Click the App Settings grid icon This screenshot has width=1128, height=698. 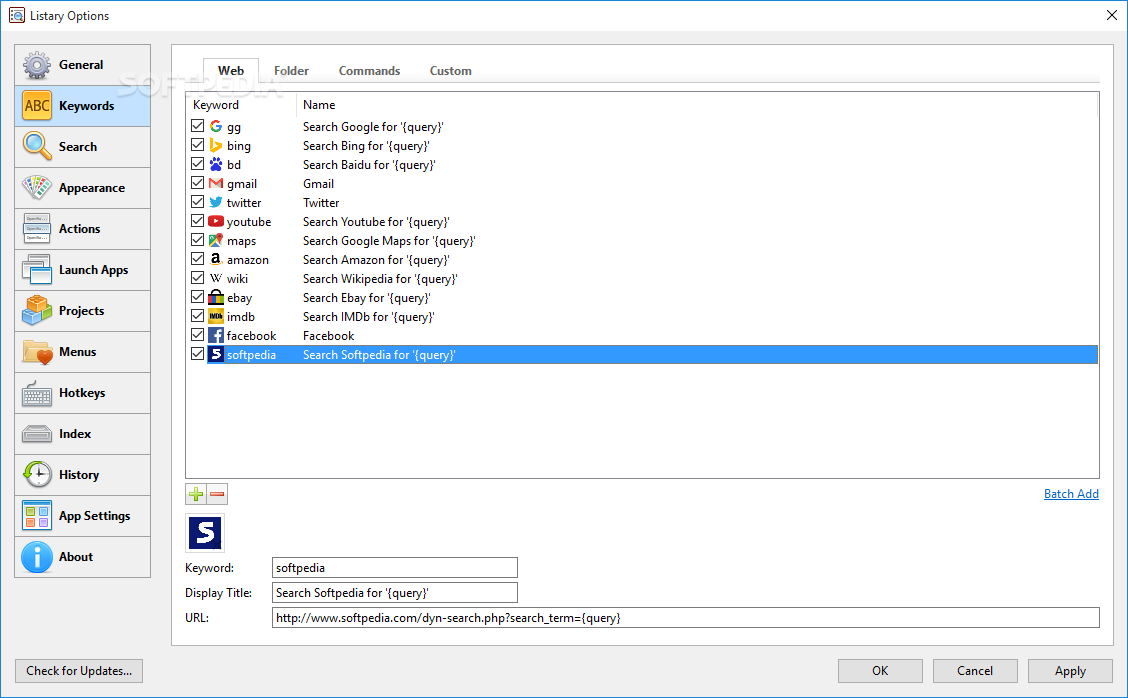click(x=37, y=516)
